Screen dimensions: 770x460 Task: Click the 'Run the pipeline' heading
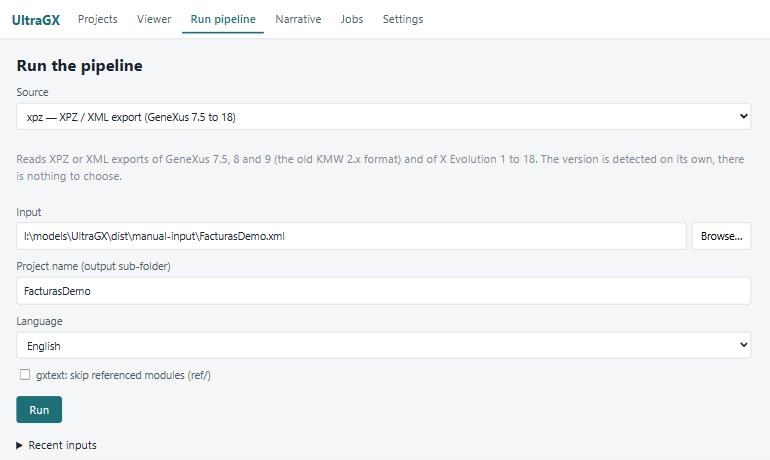pyautogui.click(x=80, y=65)
